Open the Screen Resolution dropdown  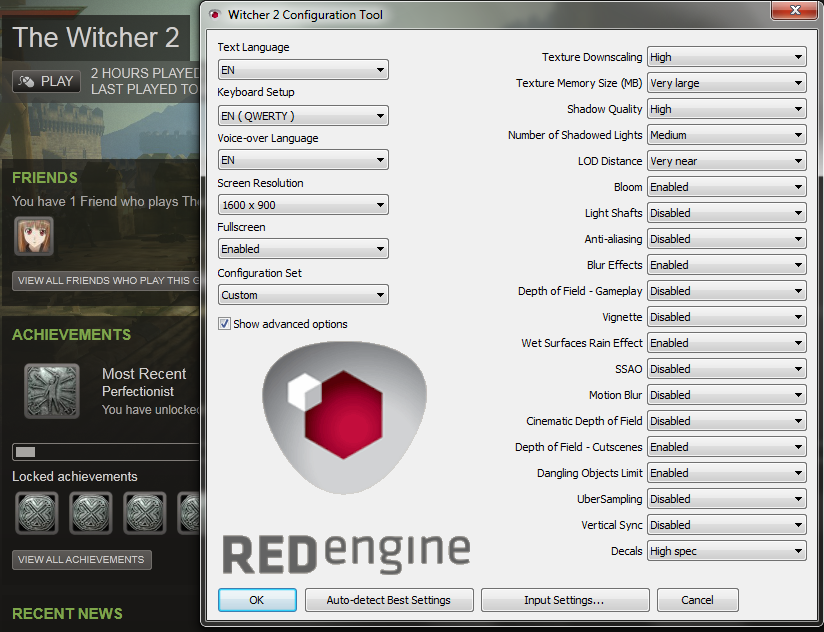pyautogui.click(x=303, y=205)
